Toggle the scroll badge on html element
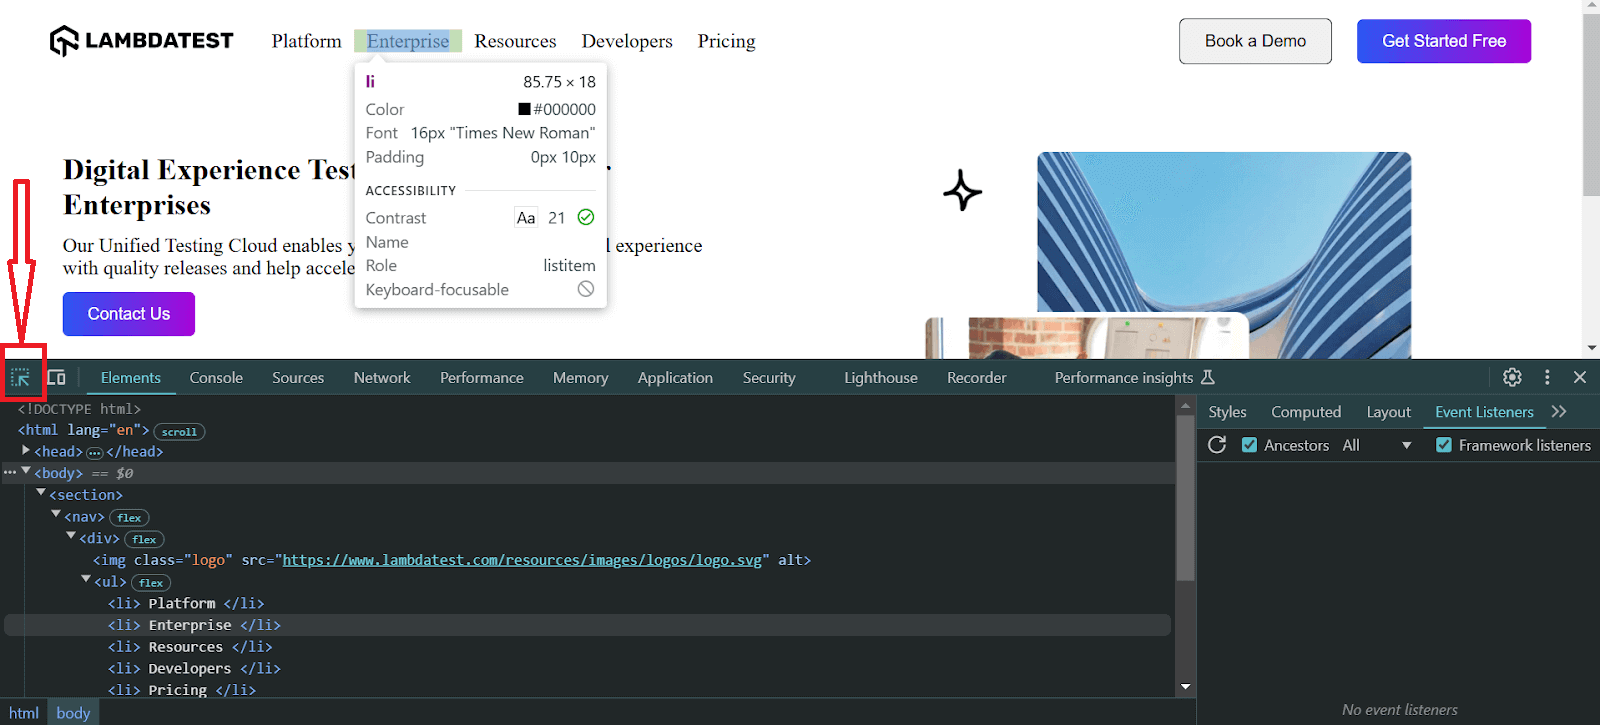Image resolution: width=1600 pixels, height=725 pixels. pyautogui.click(x=179, y=432)
